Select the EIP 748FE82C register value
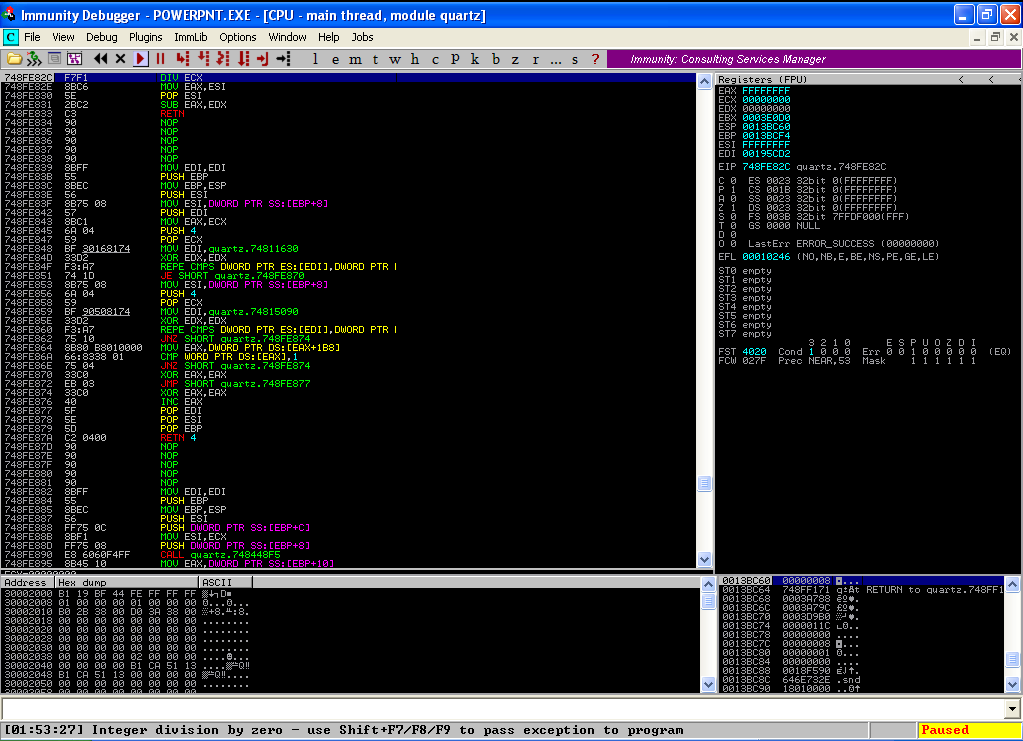 click(x=766, y=167)
